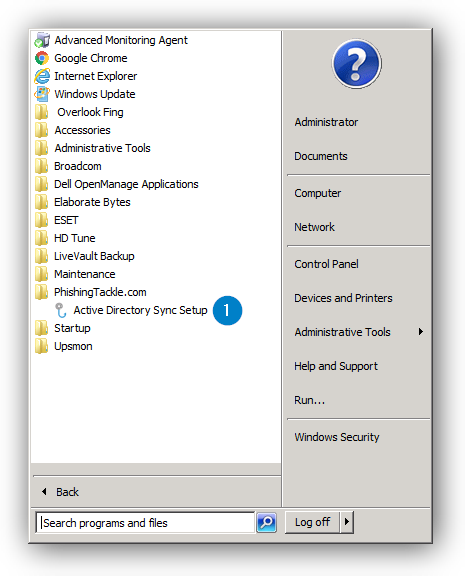
Task: Open the Run... dialog
Action: 309,400
